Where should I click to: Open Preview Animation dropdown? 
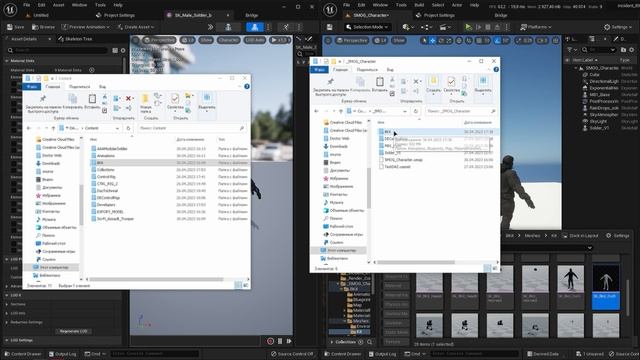85,27
